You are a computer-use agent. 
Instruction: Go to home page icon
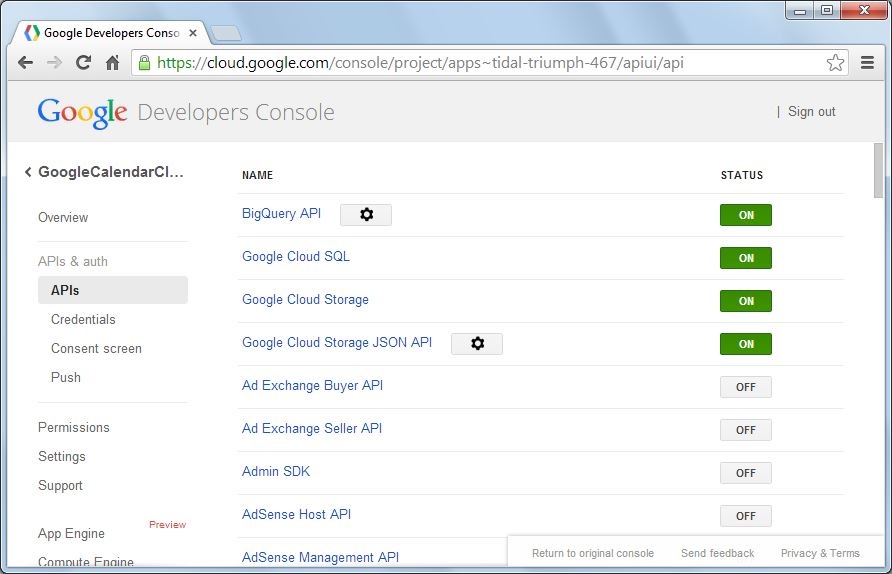pyautogui.click(x=113, y=63)
